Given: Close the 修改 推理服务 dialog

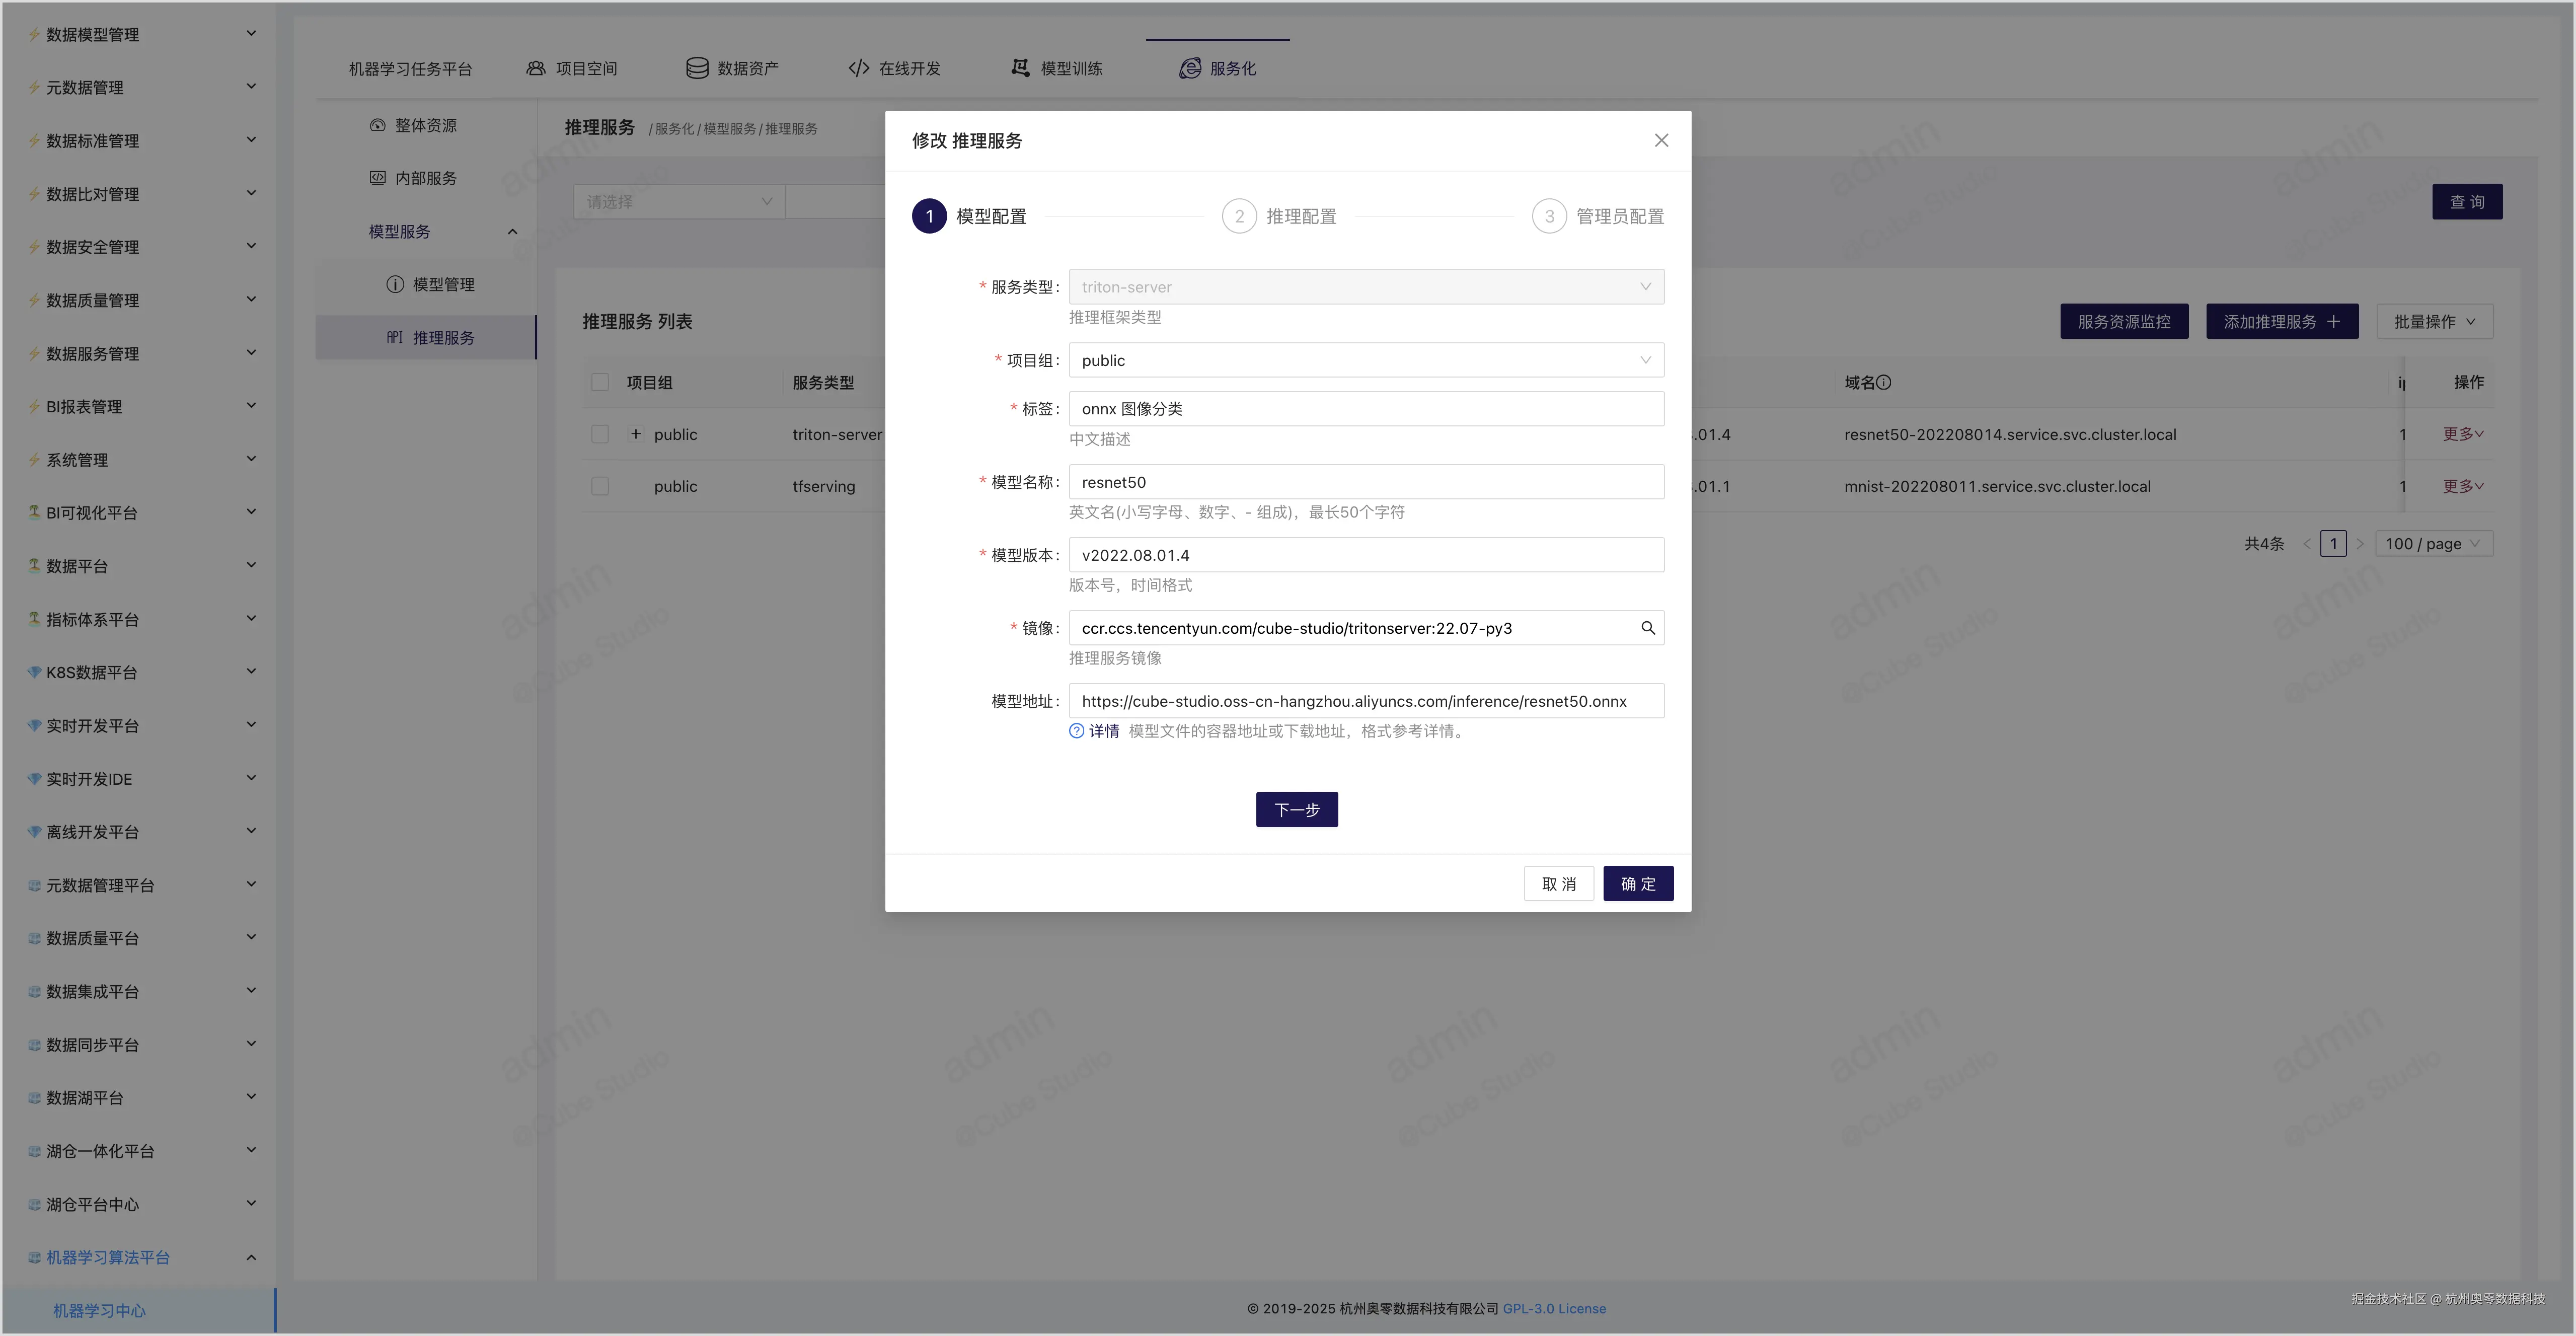Looking at the screenshot, I should tap(1661, 140).
